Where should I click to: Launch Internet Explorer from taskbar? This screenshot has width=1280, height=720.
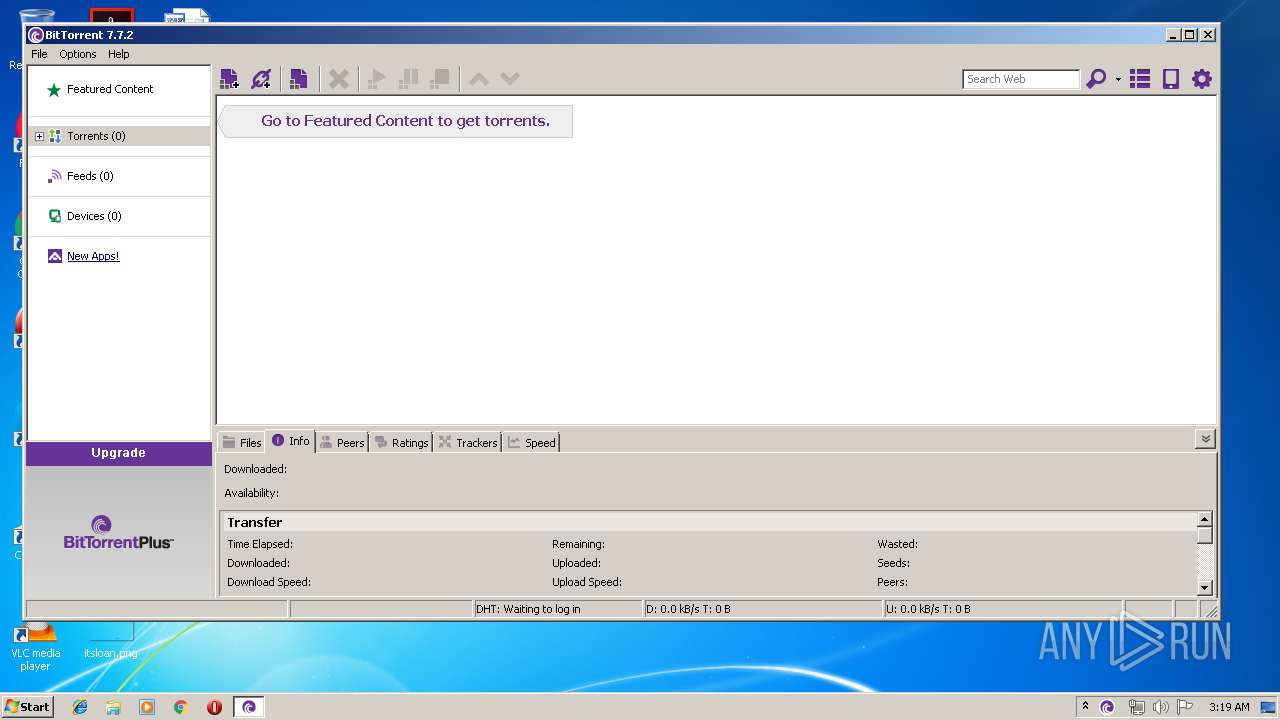tap(80, 707)
